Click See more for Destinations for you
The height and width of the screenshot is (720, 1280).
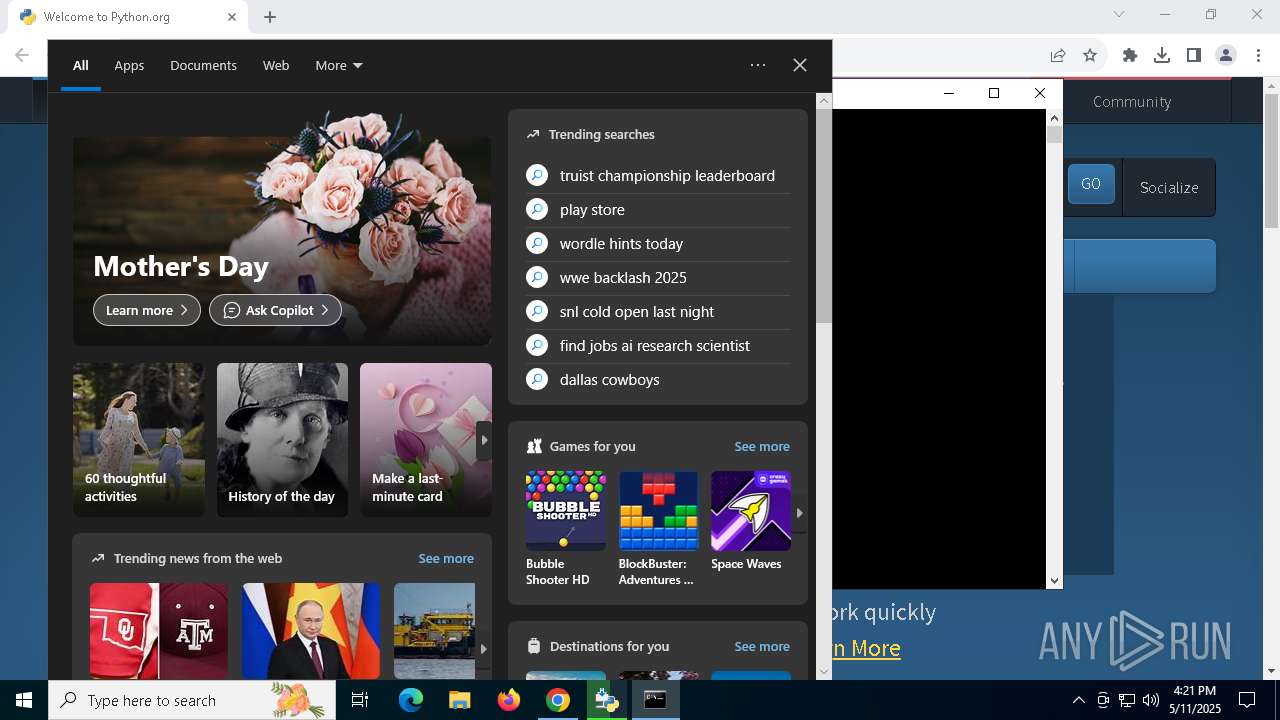pos(762,646)
